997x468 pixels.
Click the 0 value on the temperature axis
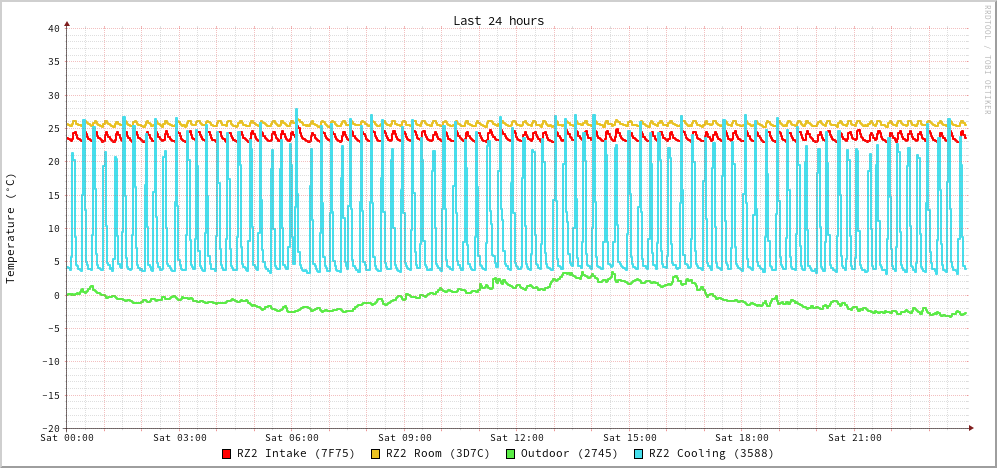point(57,295)
